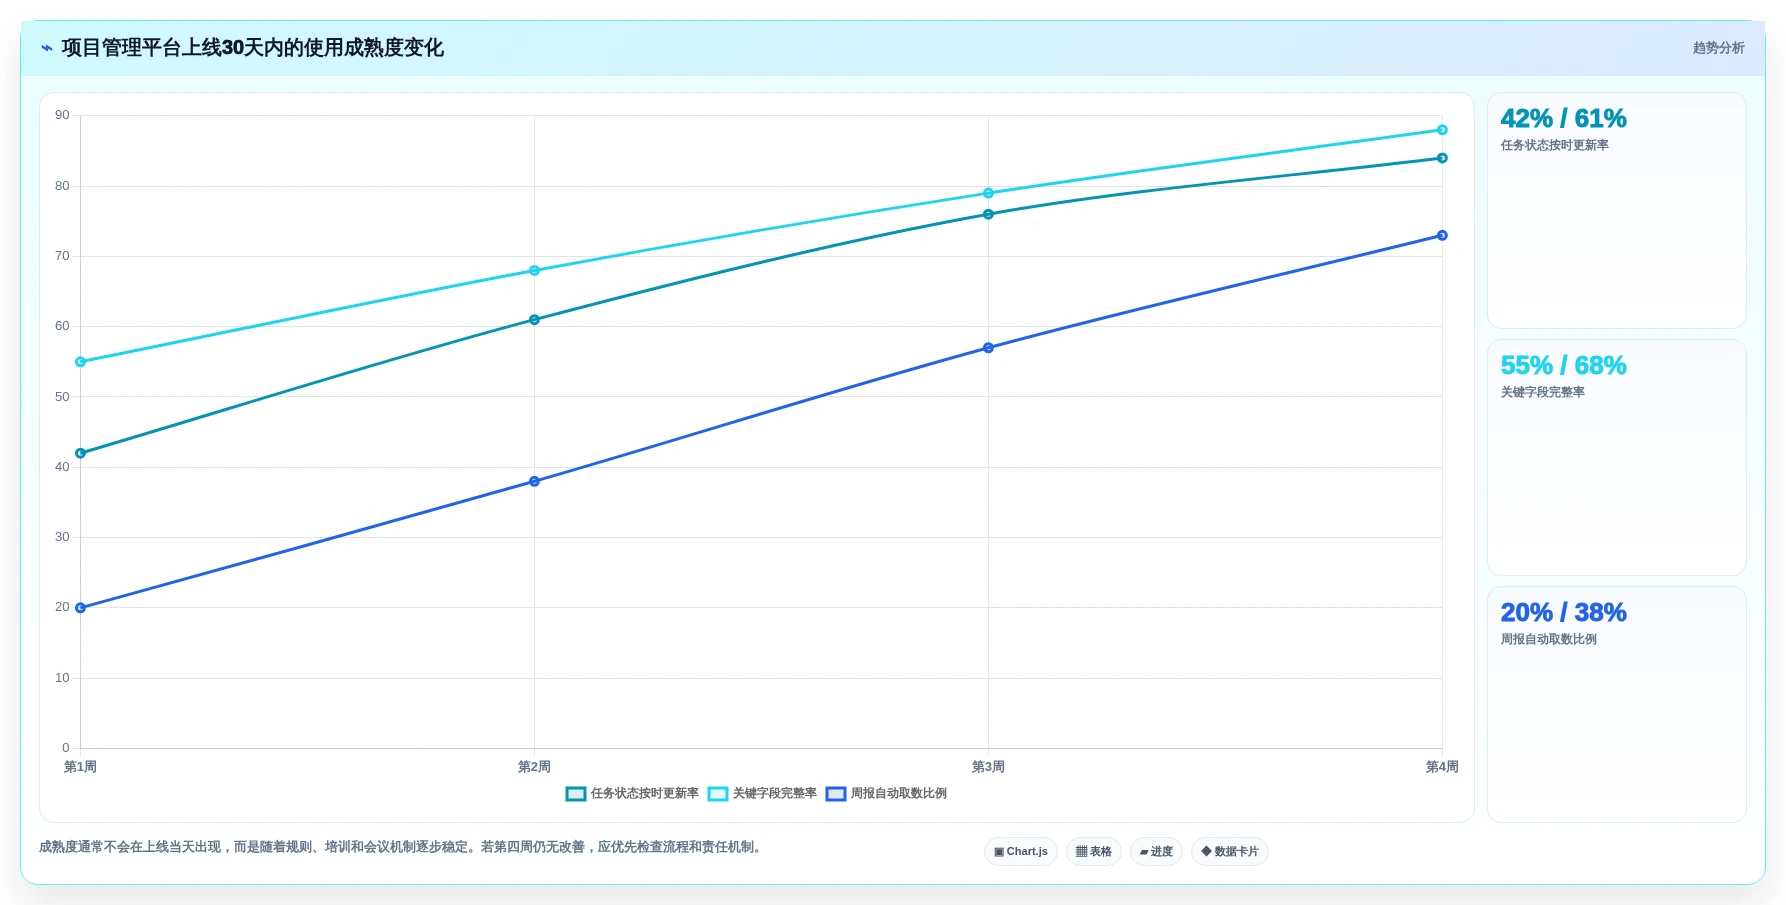Click the 趋势分析 label in the header
The image size is (1786, 905).
(x=1718, y=48)
